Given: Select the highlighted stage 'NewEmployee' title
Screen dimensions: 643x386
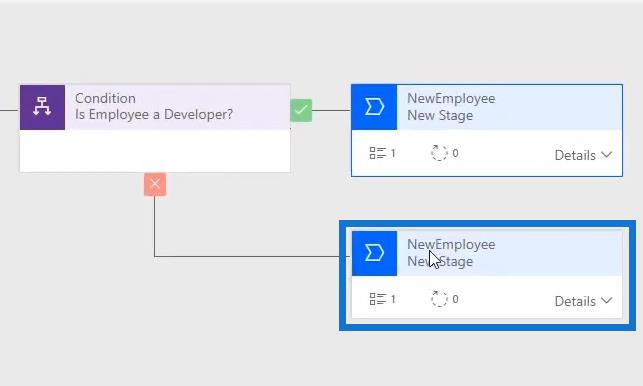Looking at the screenshot, I should 451,244.
